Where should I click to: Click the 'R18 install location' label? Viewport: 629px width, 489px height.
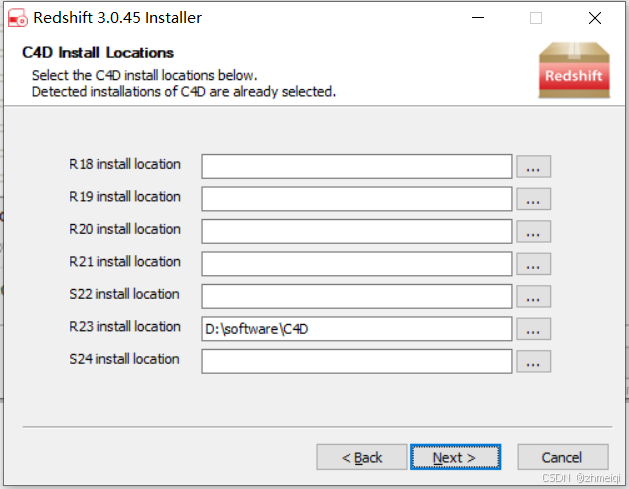[125, 164]
